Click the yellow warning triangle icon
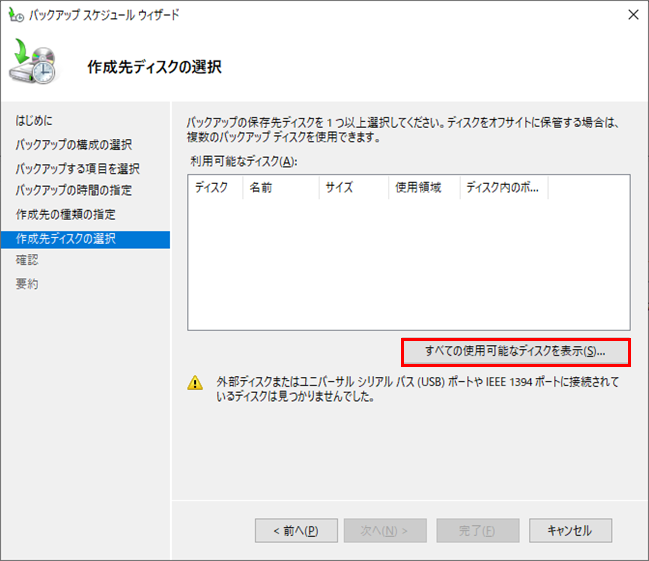The height and width of the screenshot is (561, 649). (x=195, y=383)
